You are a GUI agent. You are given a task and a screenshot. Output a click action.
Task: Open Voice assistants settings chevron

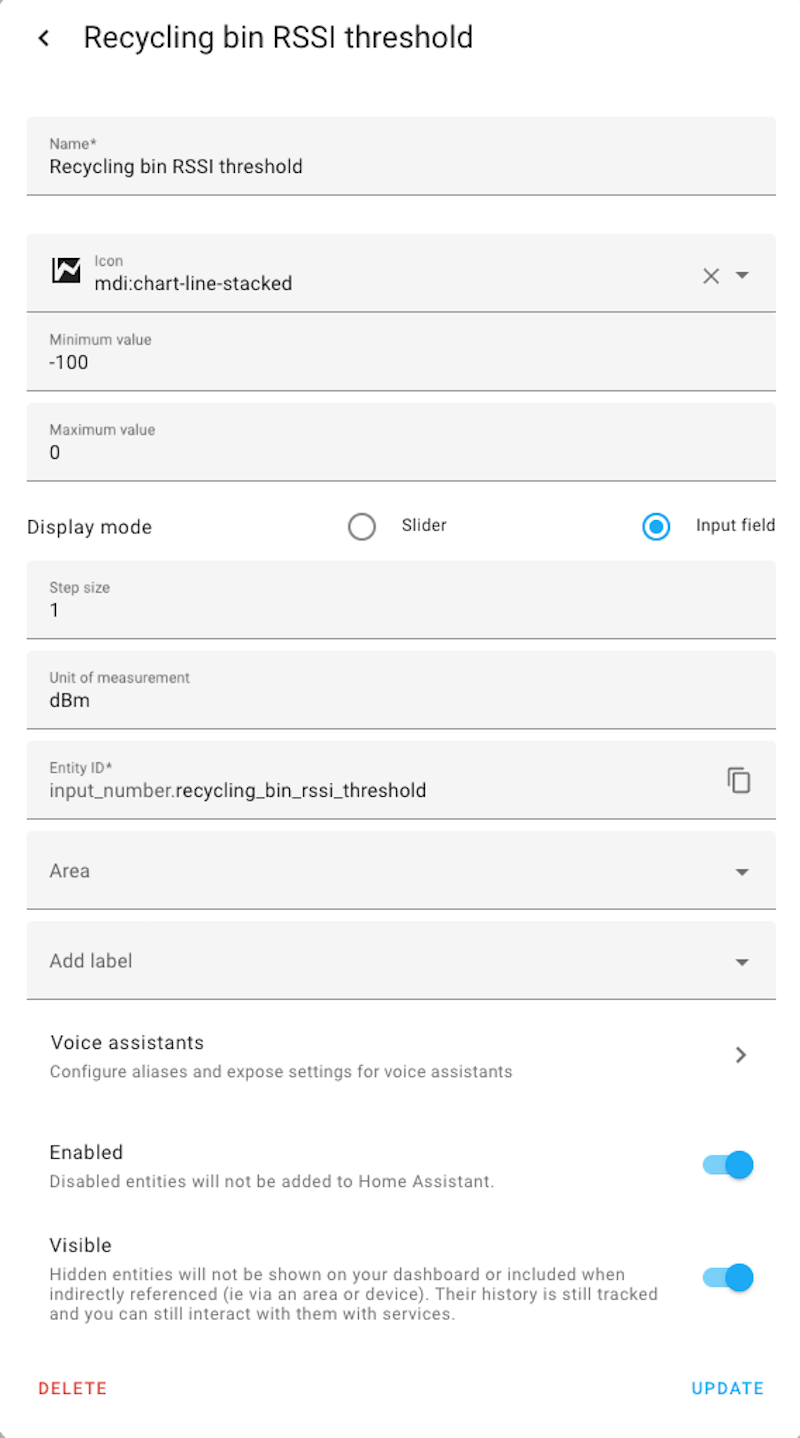[x=741, y=1055]
